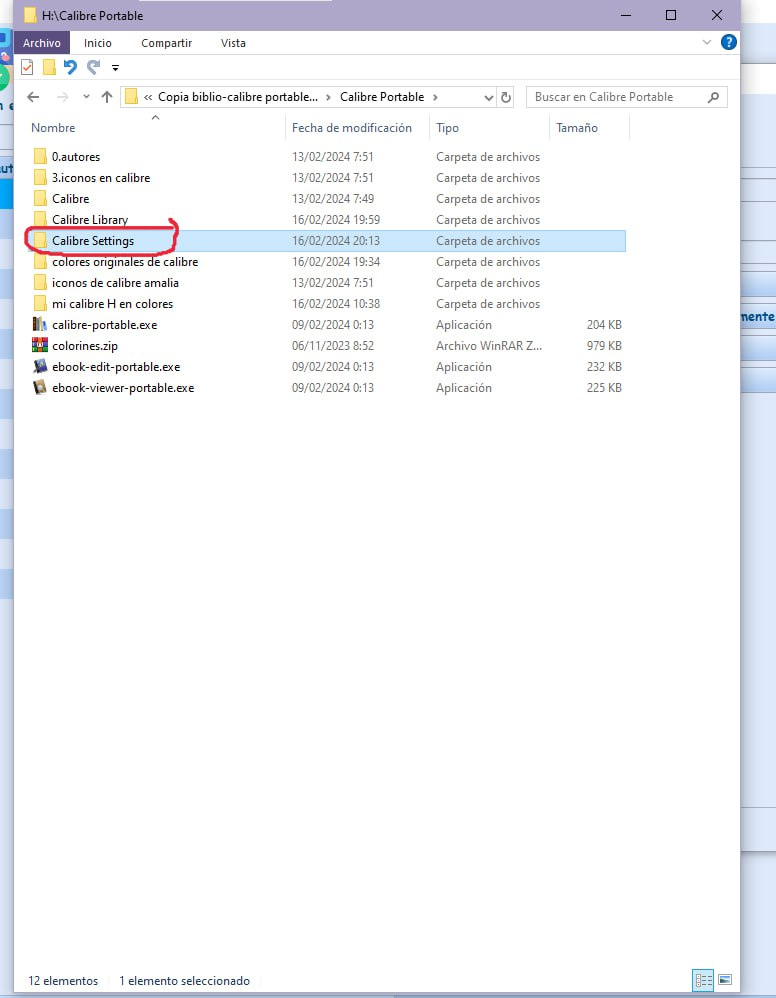Go back with the Back arrow
The width and height of the screenshot is (776, 998).
coord(34,97)
